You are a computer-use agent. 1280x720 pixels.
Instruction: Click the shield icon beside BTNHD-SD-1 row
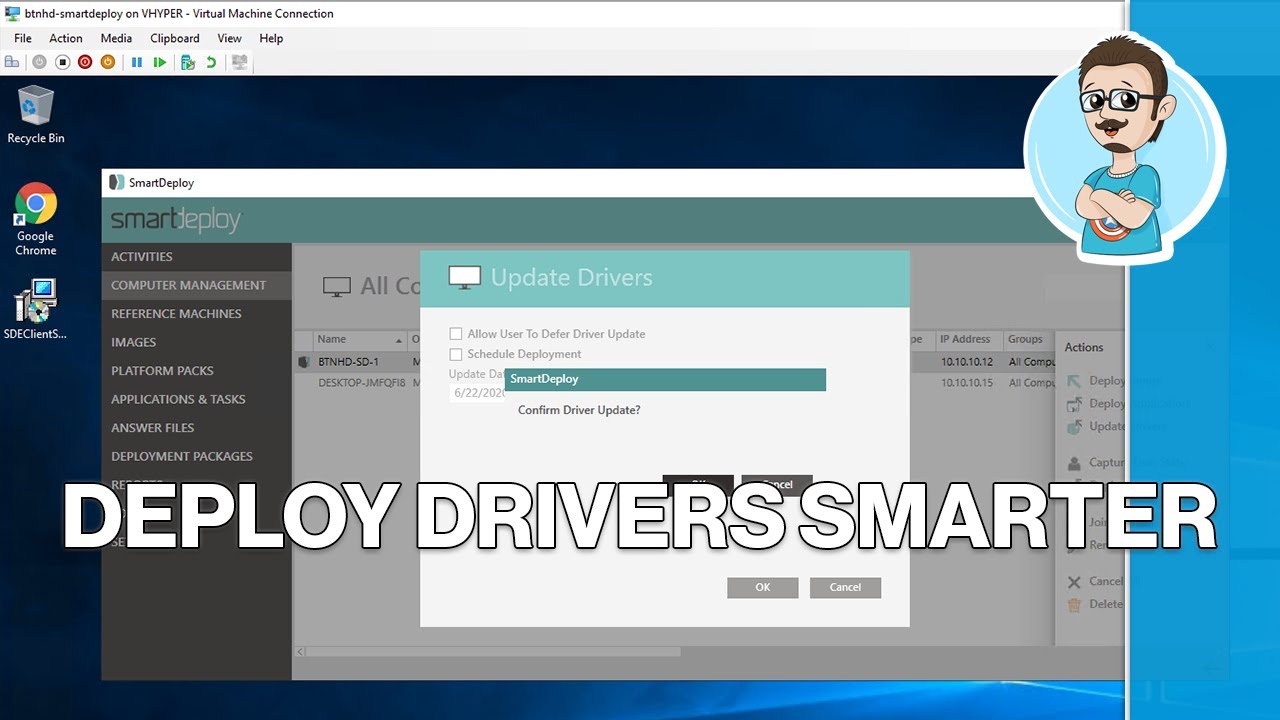(305, 362)
